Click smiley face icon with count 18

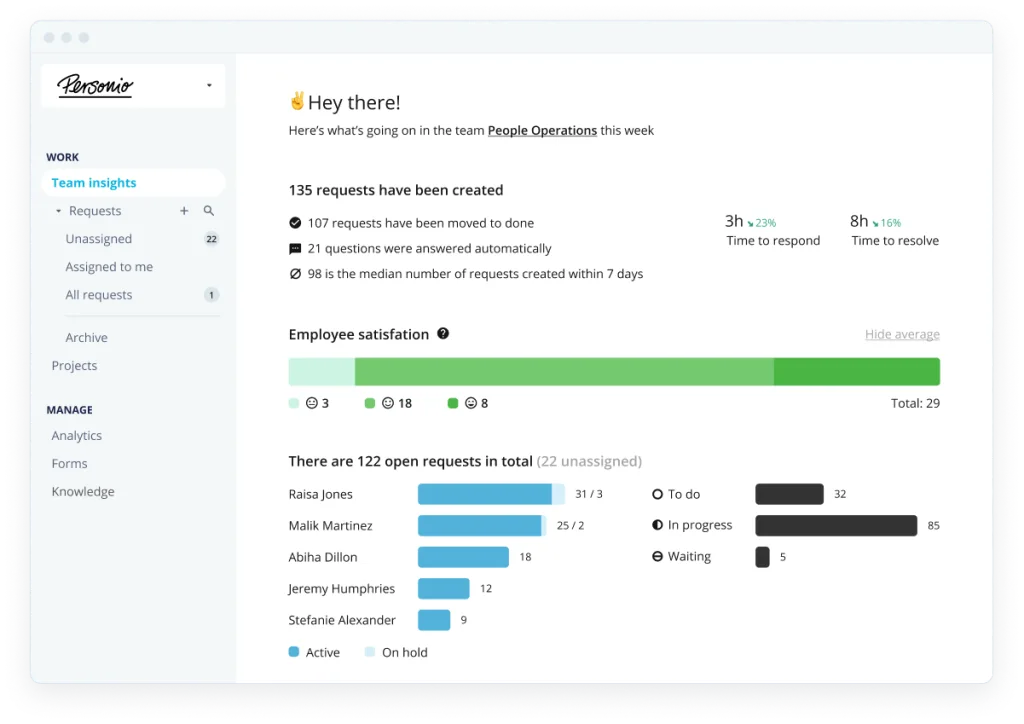pos(388,403)
